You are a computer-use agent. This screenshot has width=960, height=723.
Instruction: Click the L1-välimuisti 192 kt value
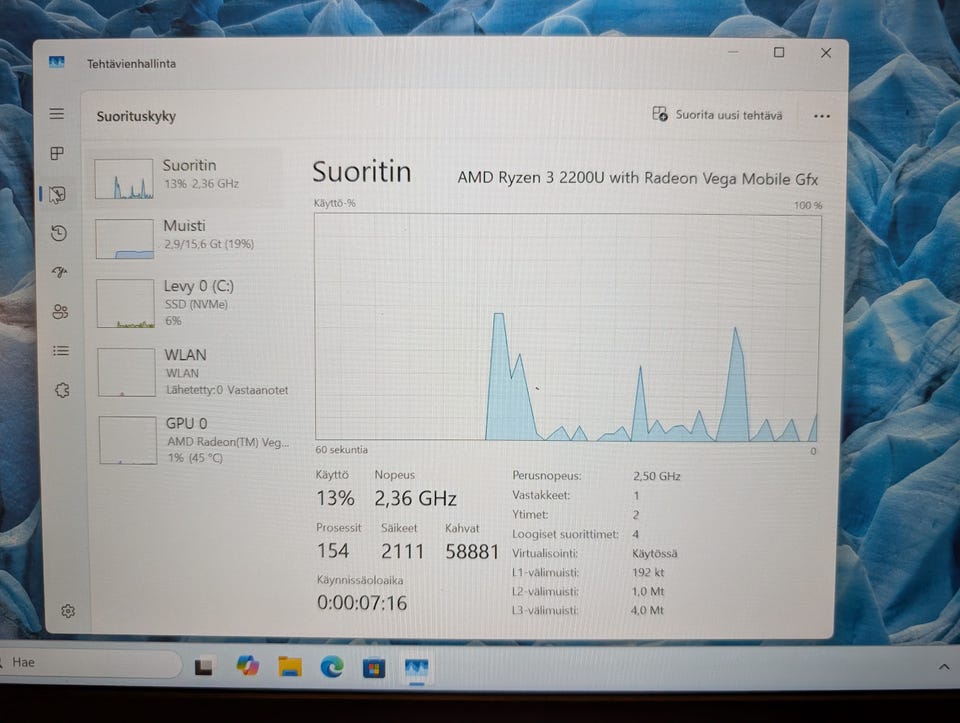(648, 573)
